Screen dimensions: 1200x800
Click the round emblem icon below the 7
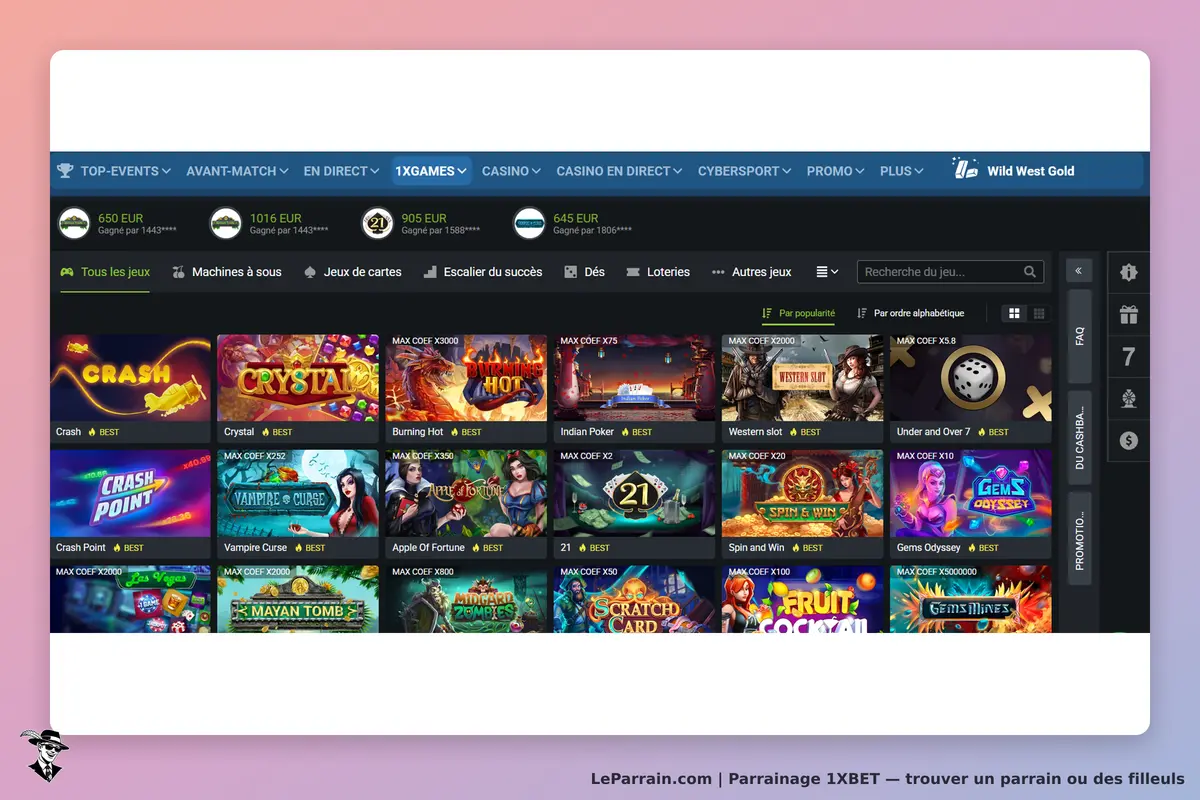[x=1129, y=399]
